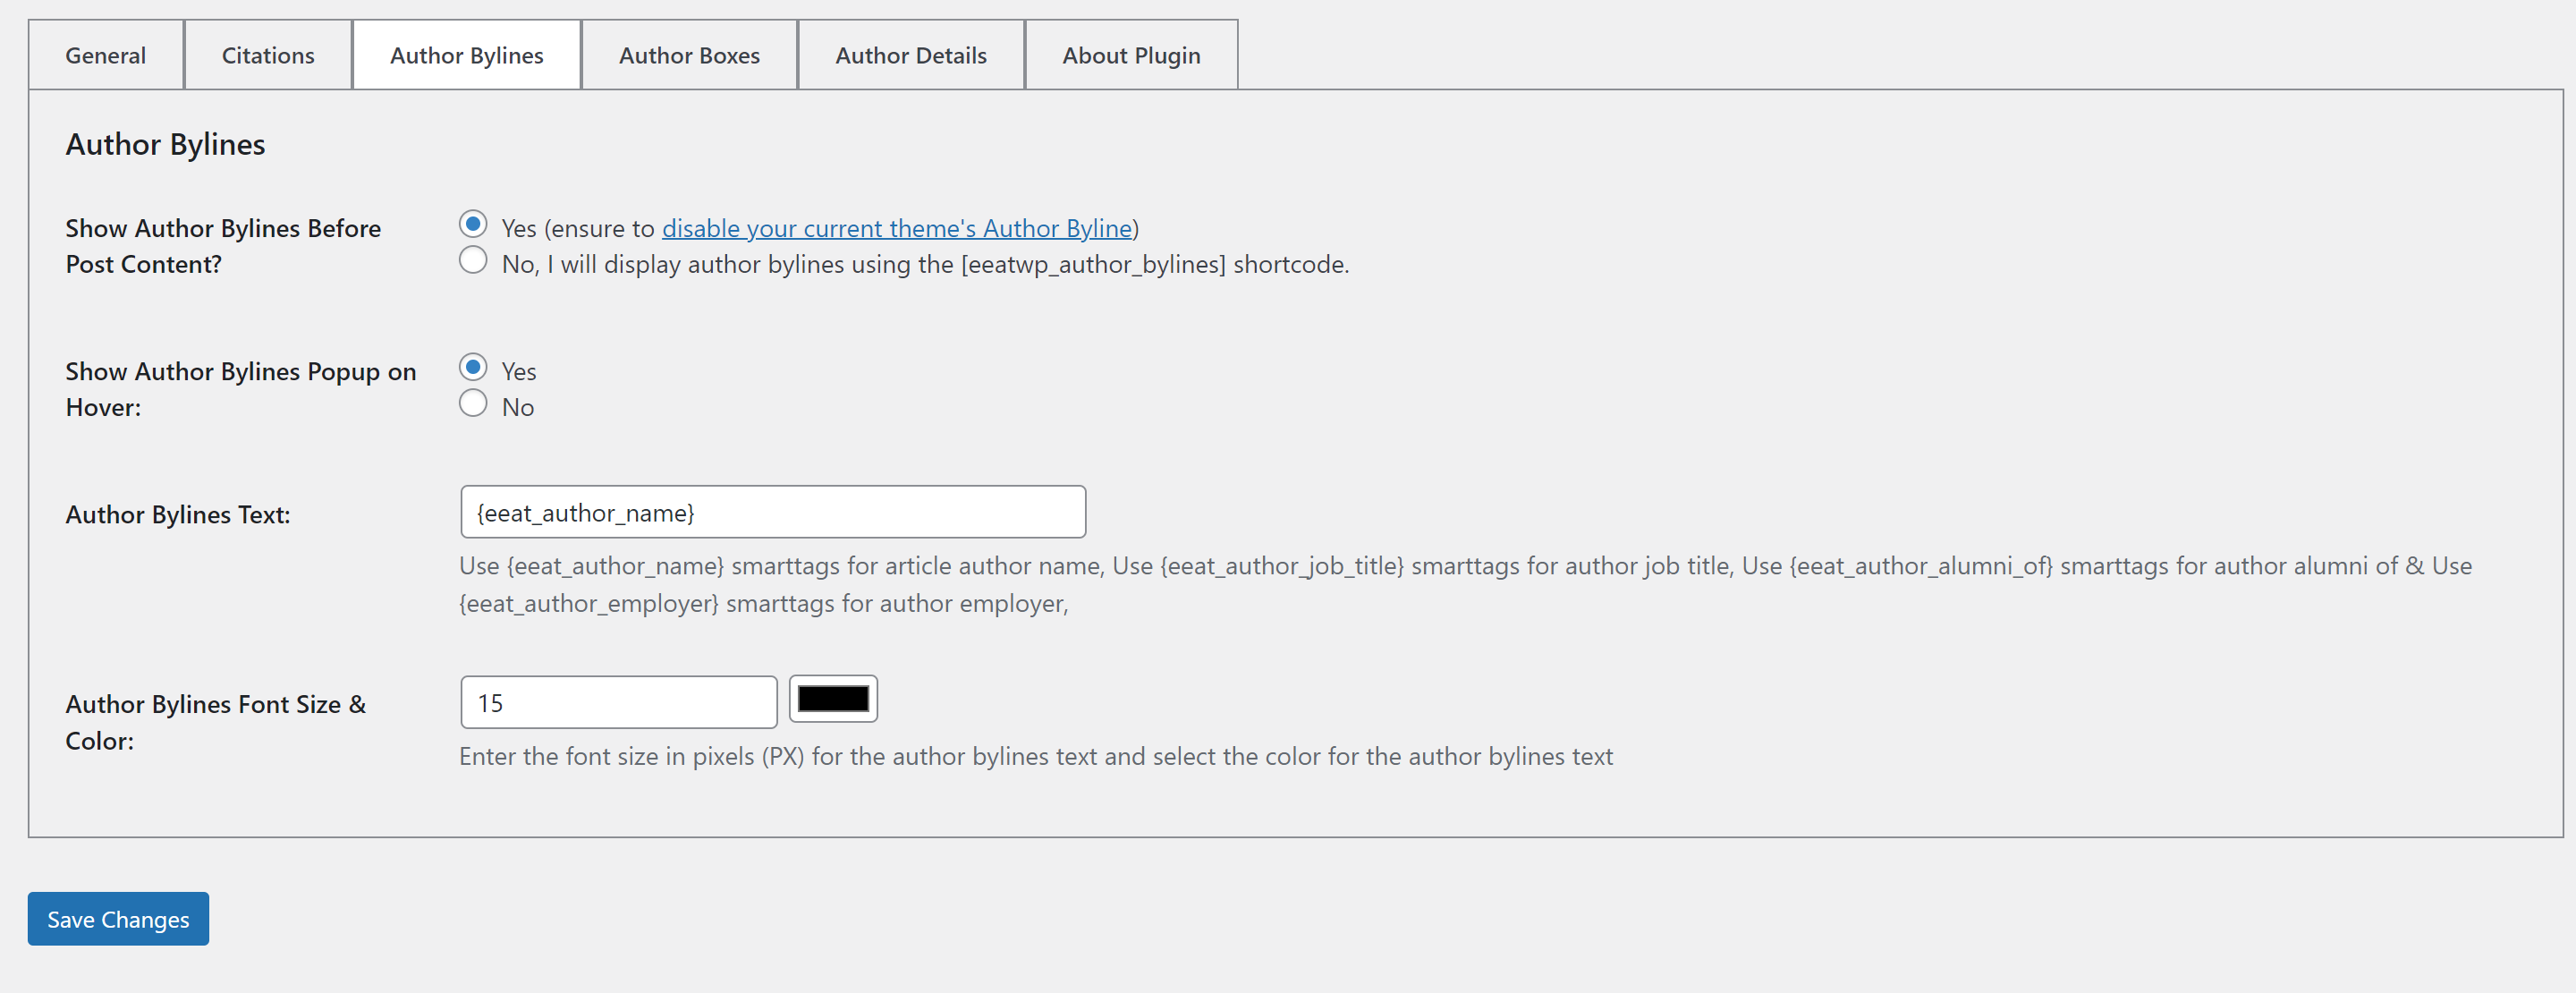The height and width of the screenshot is (993, 2576).
Task: Select Yes for bylines before post content
Action: click(473, 224)
